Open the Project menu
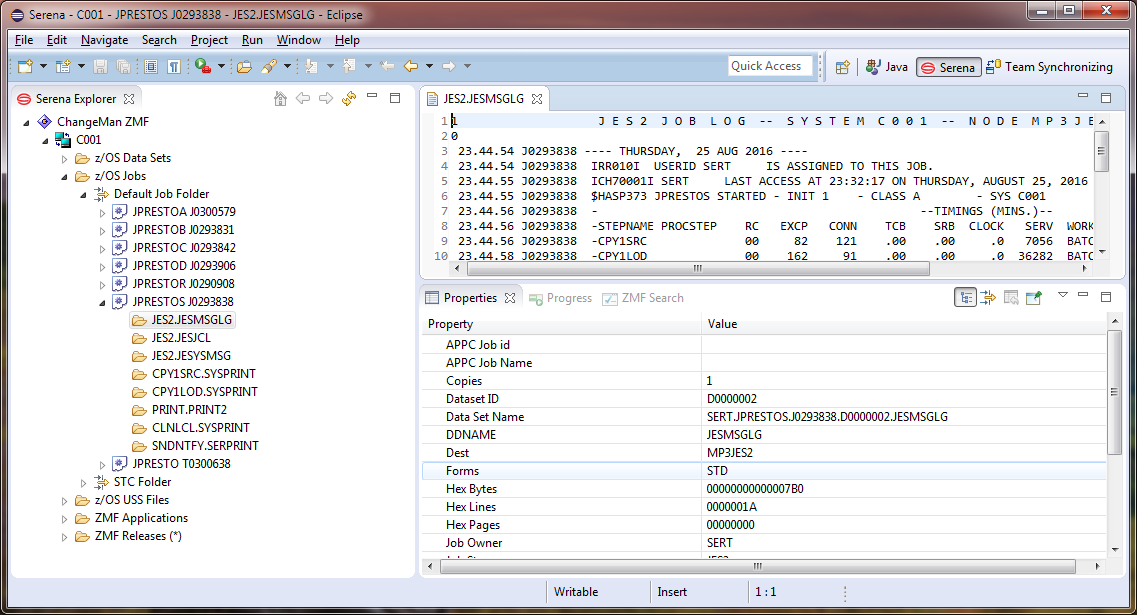Screen dimensions: 1137x615 click(209, 40)
